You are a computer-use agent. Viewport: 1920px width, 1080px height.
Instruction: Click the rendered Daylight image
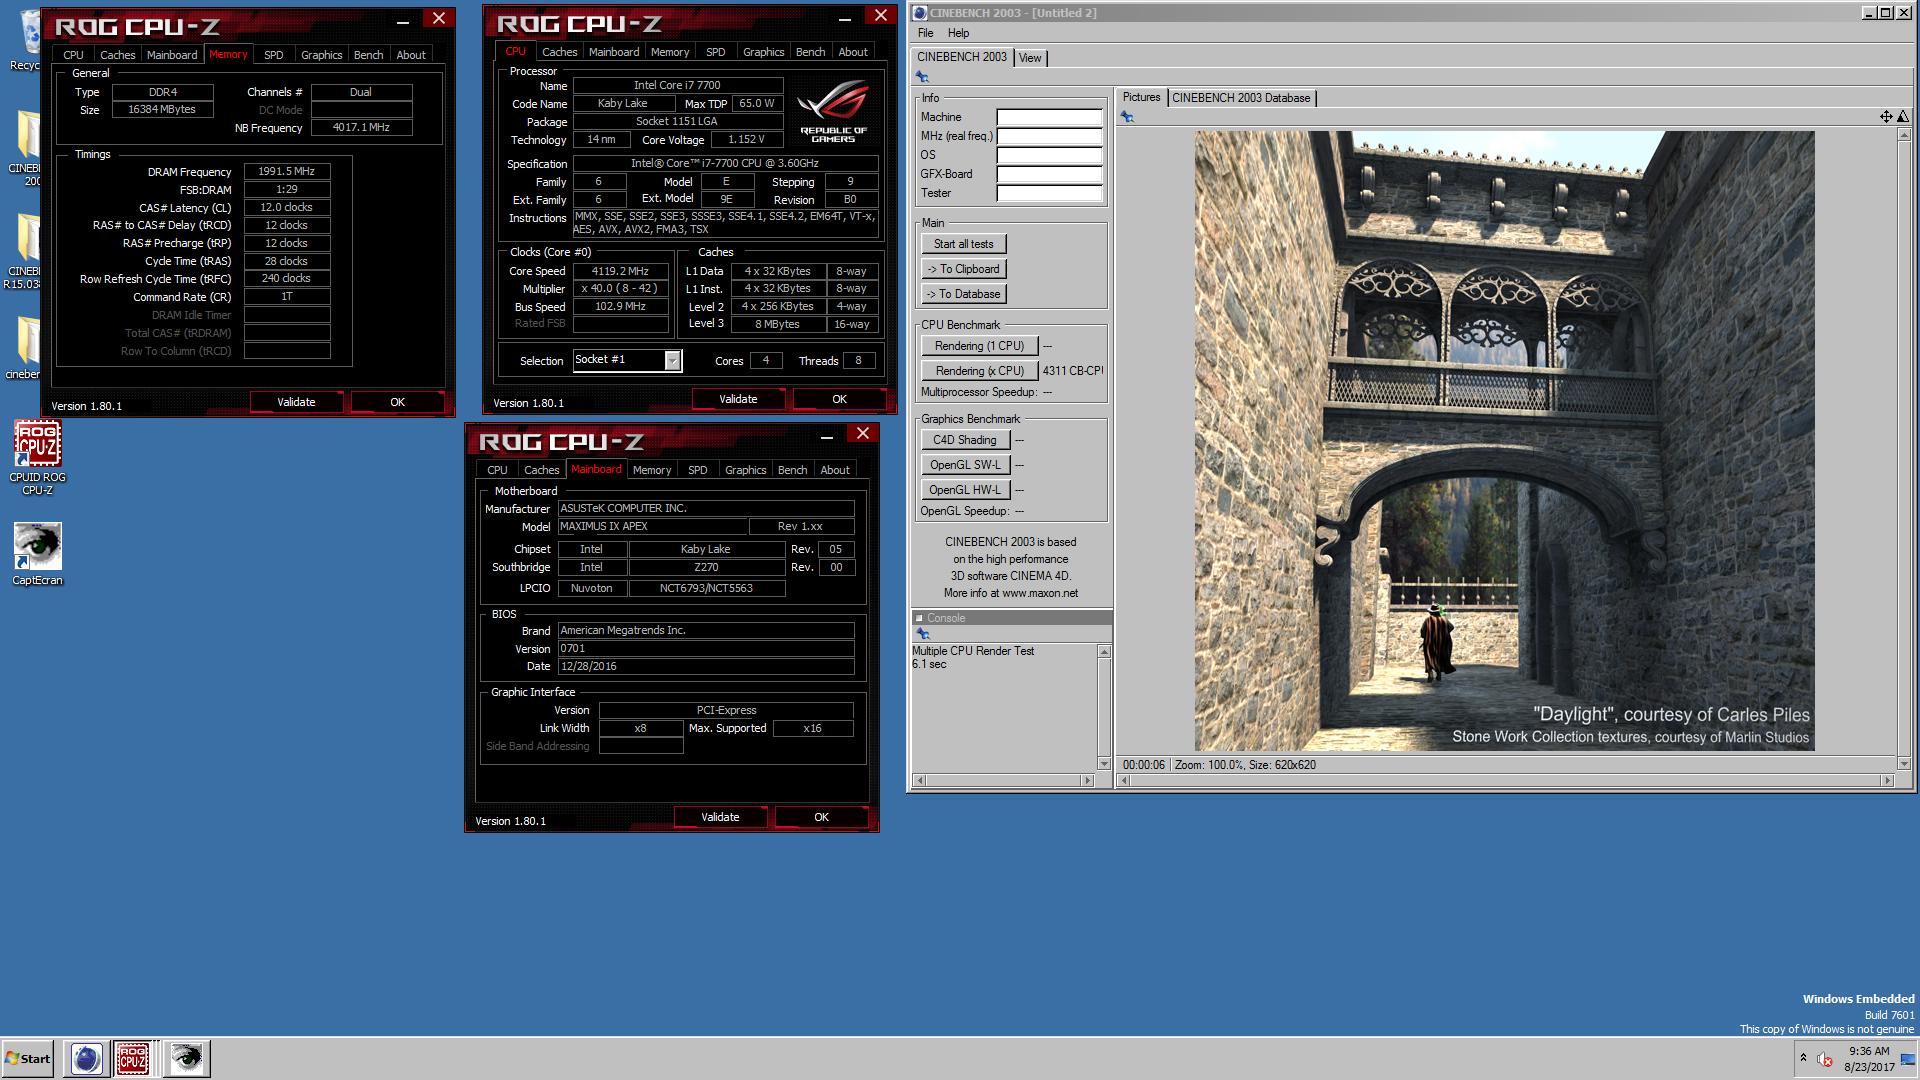coord(1504,441)
